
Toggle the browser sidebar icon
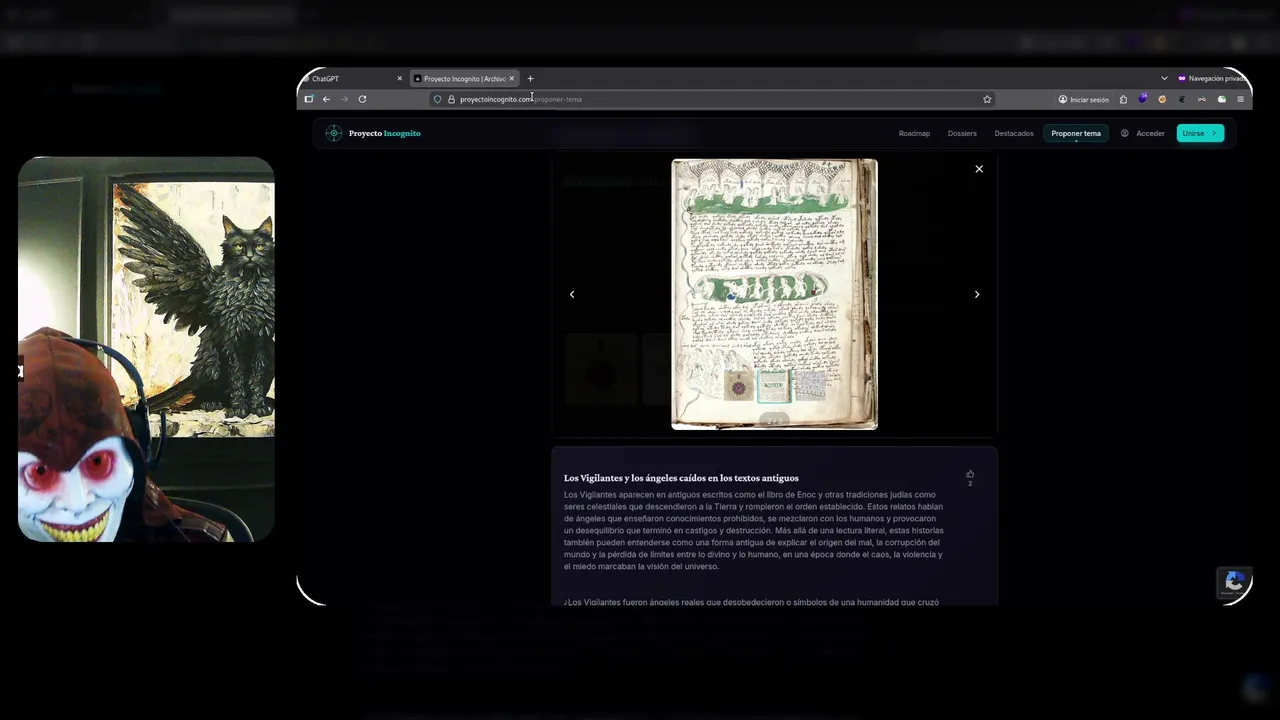tap(309, 99)
